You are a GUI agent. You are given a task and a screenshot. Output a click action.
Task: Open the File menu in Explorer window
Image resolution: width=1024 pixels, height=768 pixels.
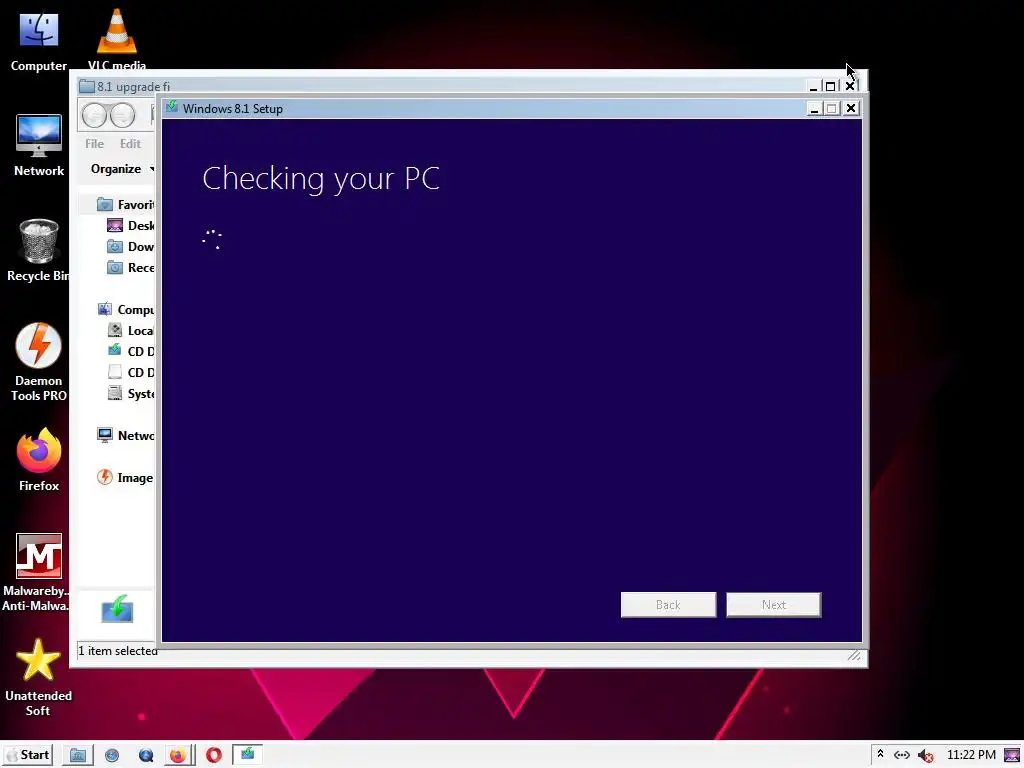click(94, 144)
